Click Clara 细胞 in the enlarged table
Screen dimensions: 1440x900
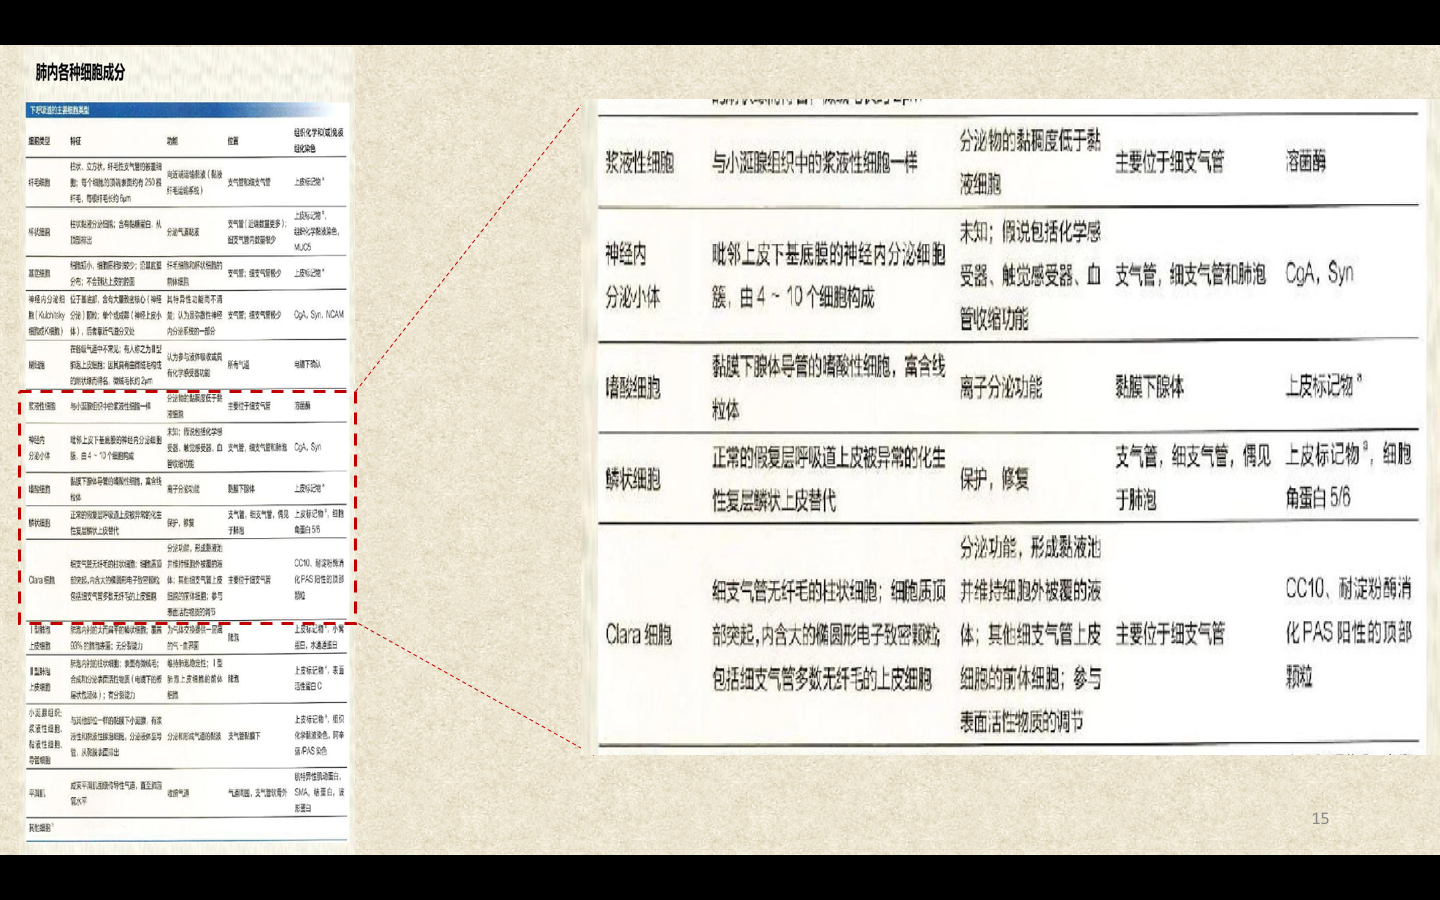(x=639, y=635)
